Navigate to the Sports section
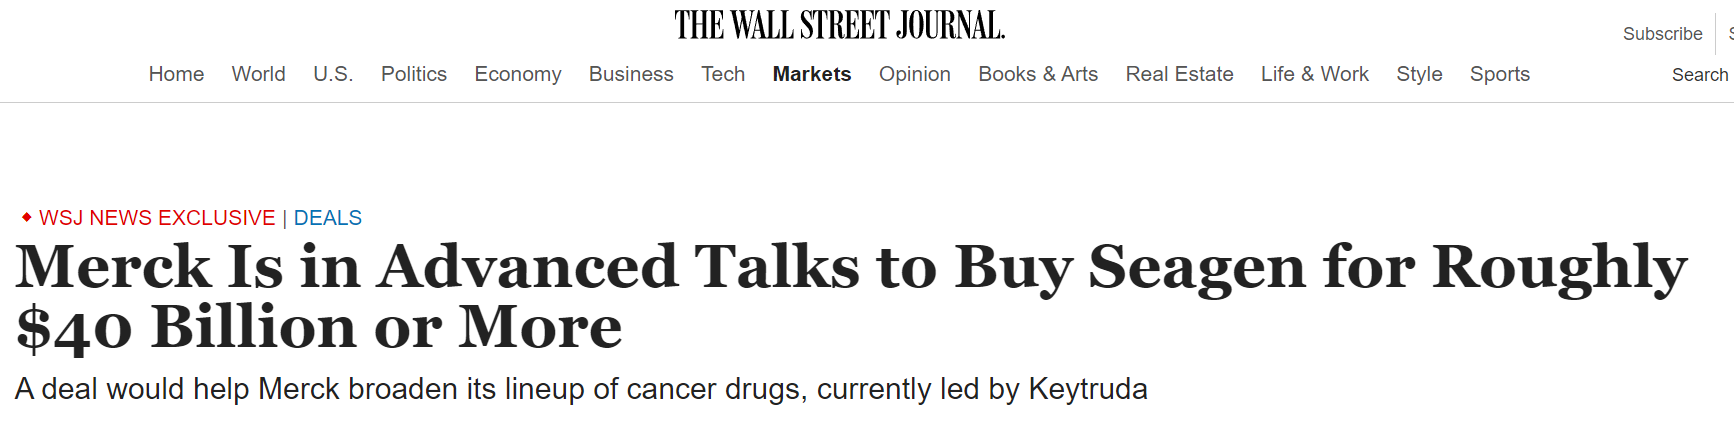This screenshot has width=1734, height=441. [x=1499, y=74]
